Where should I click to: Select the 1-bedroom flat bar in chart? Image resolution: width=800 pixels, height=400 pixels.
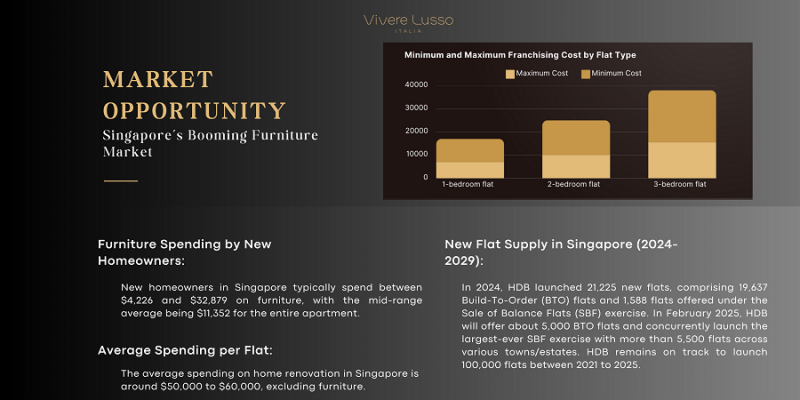pyautogui.click(x=470, y=158)
